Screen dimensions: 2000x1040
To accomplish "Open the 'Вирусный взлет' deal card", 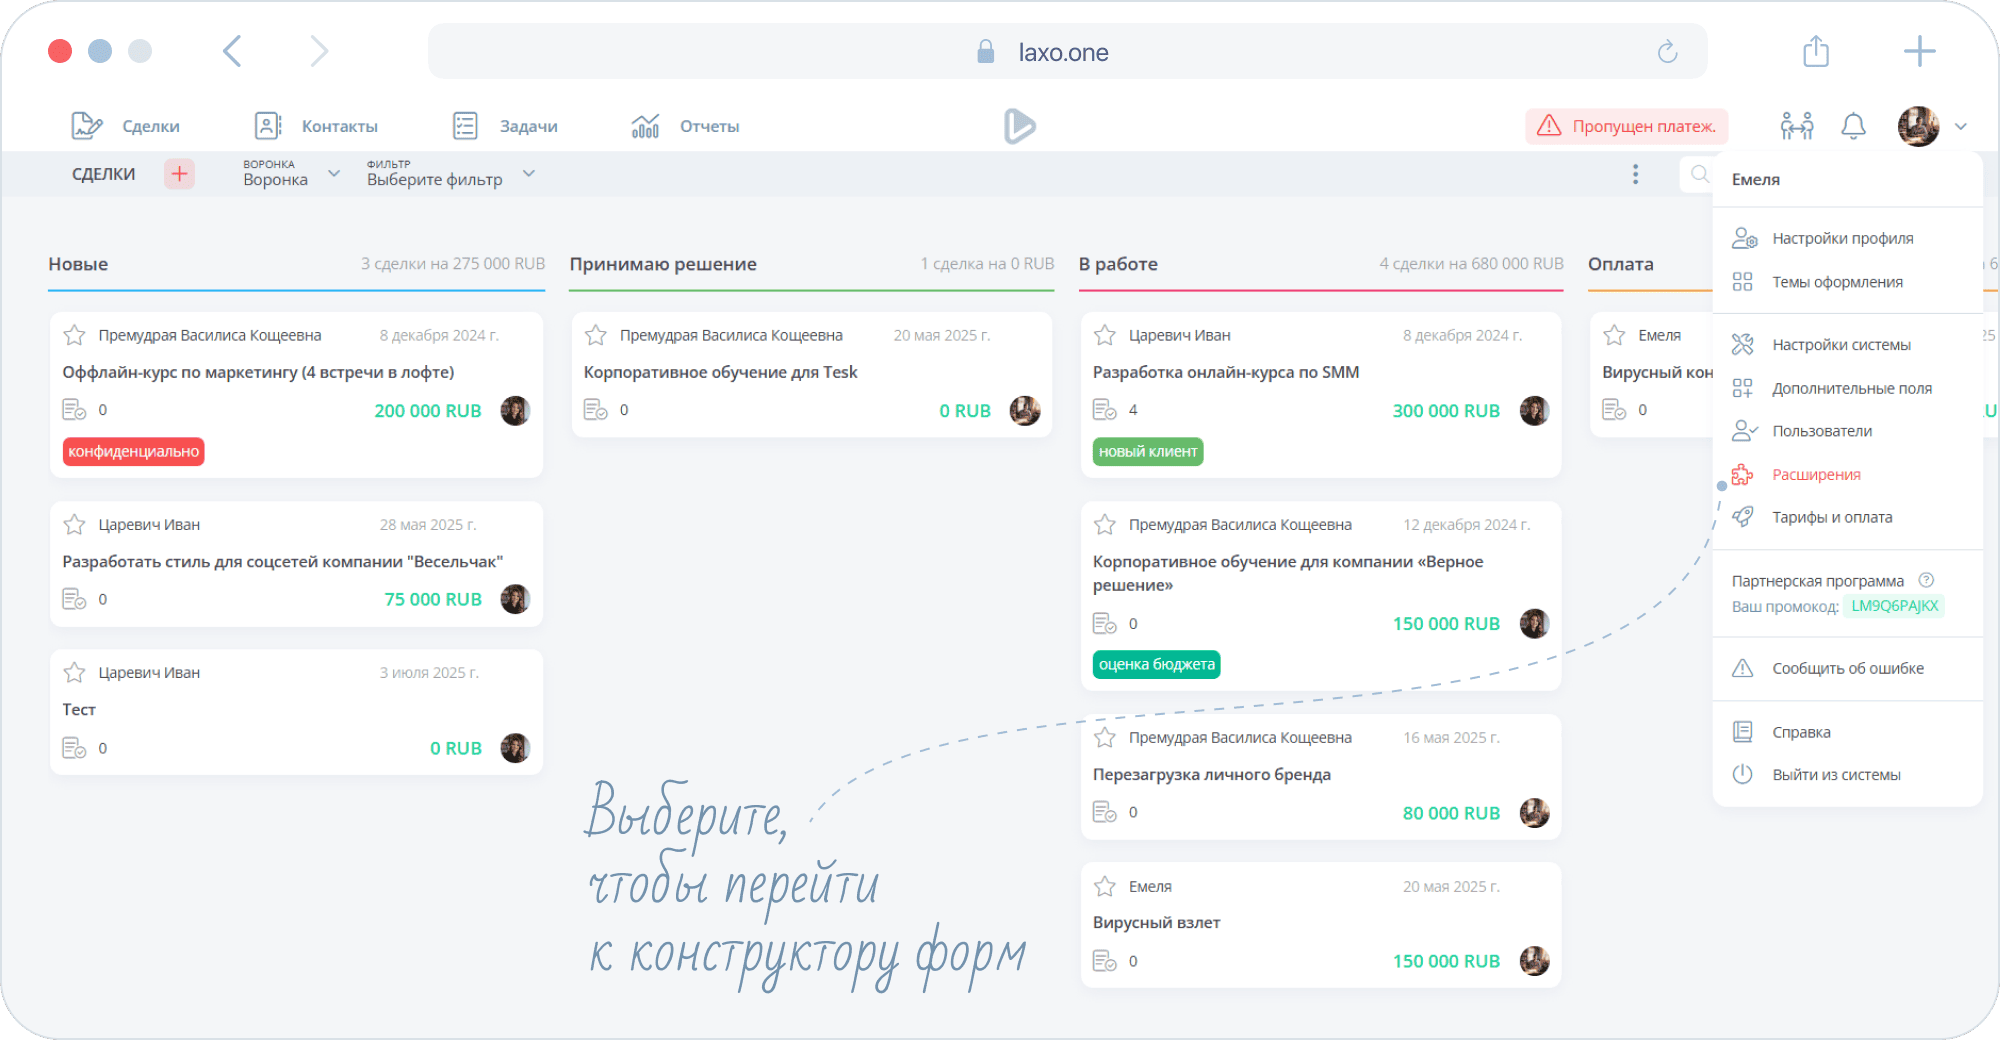I will 1320,923.
